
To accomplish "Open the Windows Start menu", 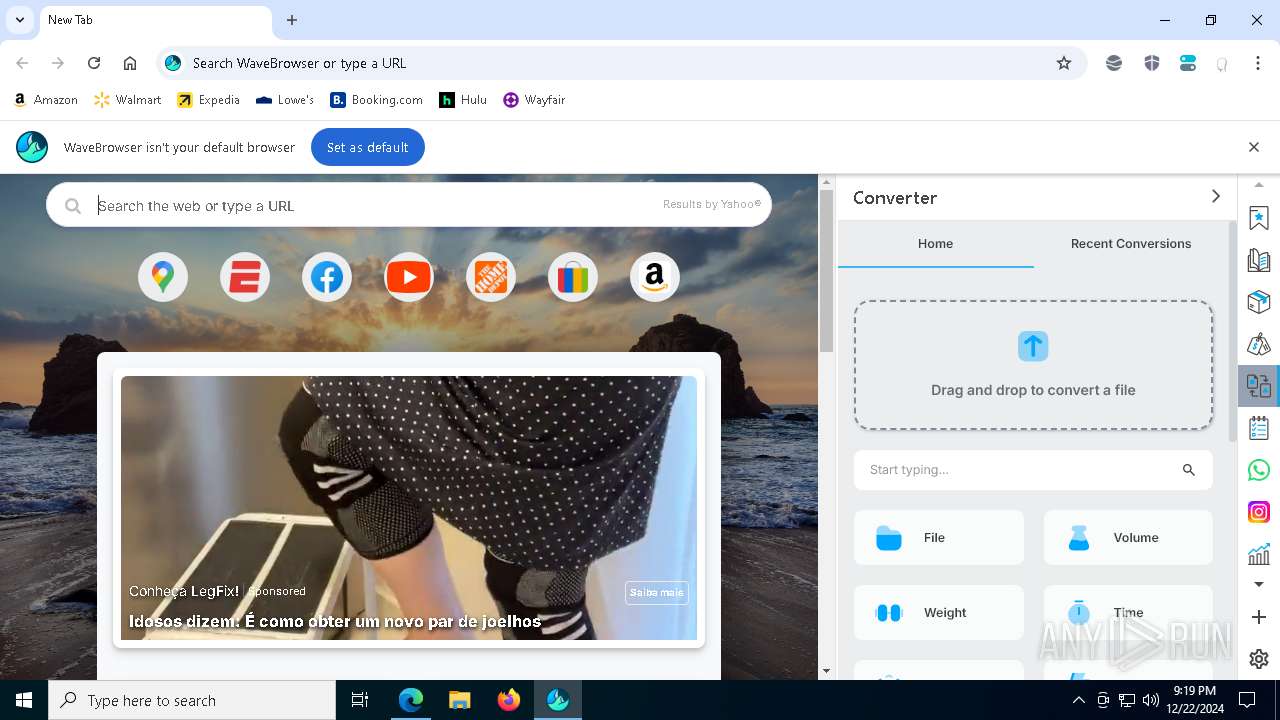I will (24, 700).
